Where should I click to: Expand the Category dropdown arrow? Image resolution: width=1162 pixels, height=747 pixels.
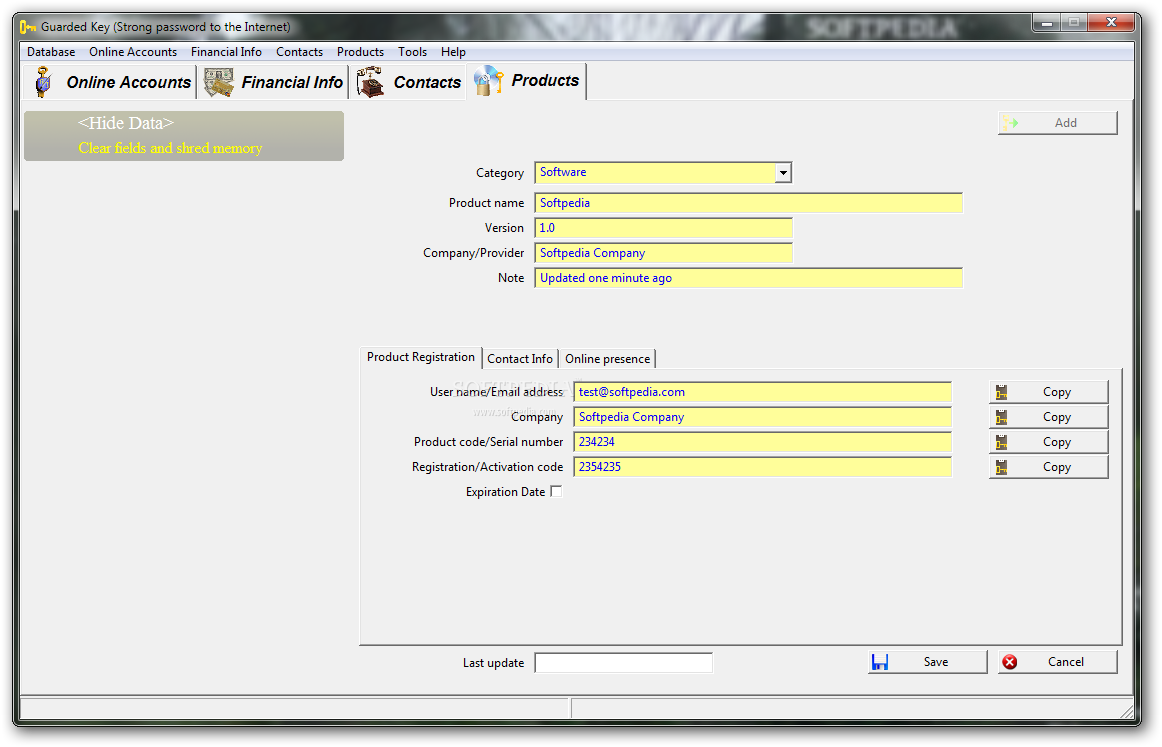(783, 173)
